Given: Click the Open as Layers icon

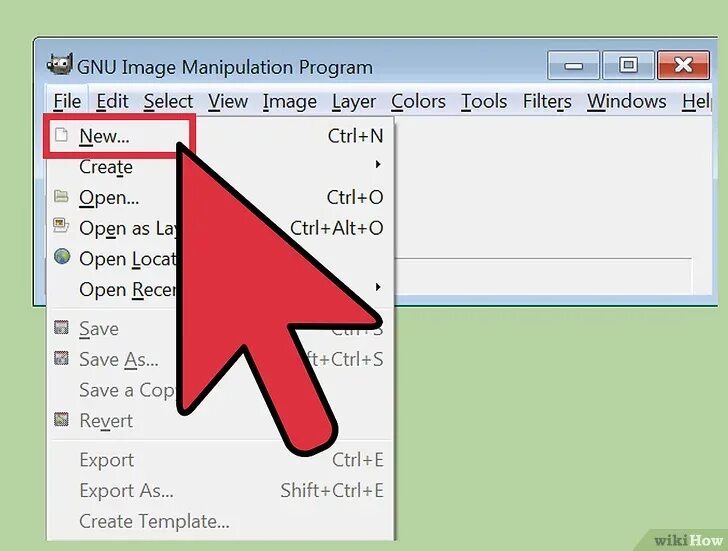Looking at the screenshot, I should (x=61, y=227).
